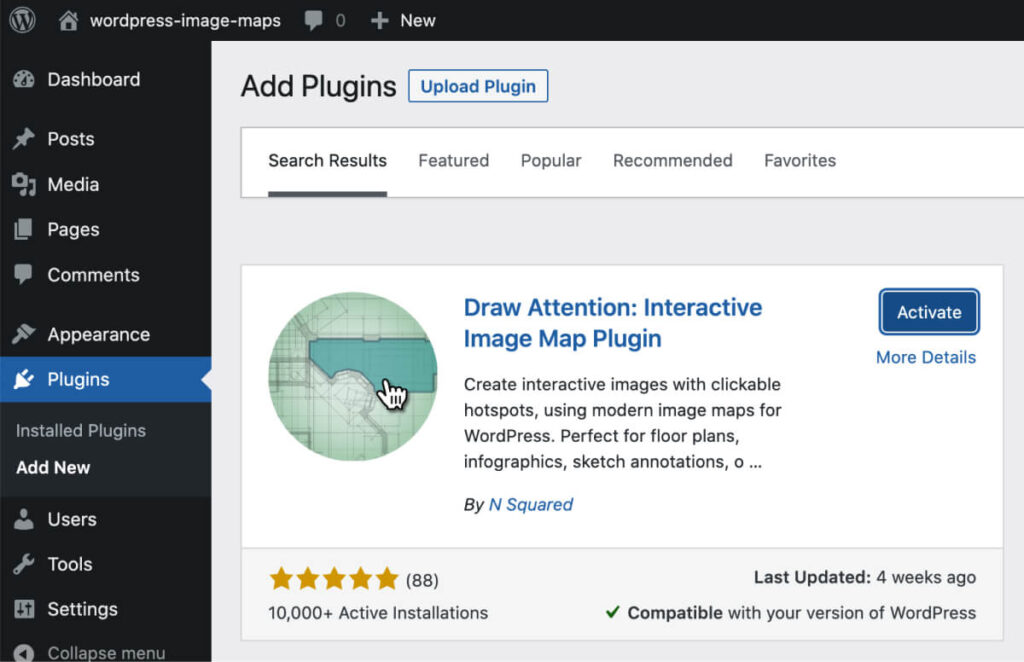Open Posts using the pushpin icon

click(x=25, y=139)
